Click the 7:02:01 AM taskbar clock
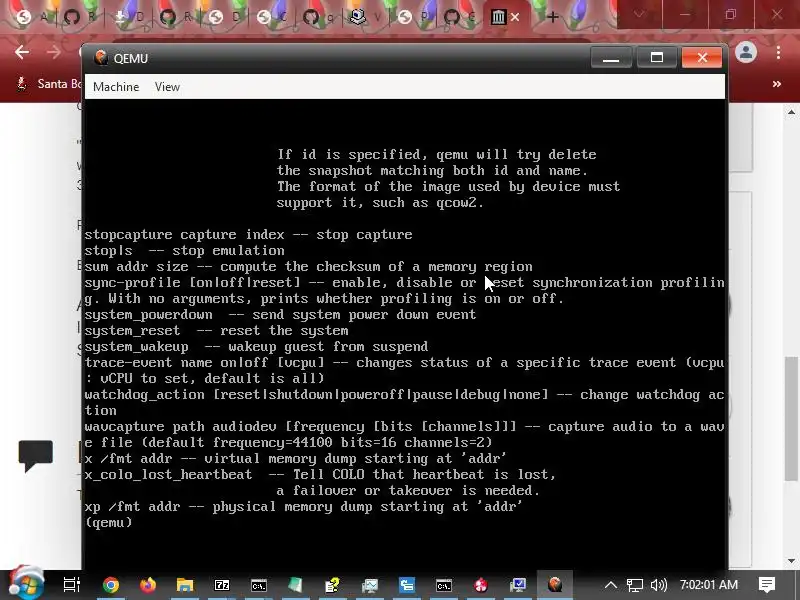The width and height of the screenshot is (800, 600). (x=709, y=585)
